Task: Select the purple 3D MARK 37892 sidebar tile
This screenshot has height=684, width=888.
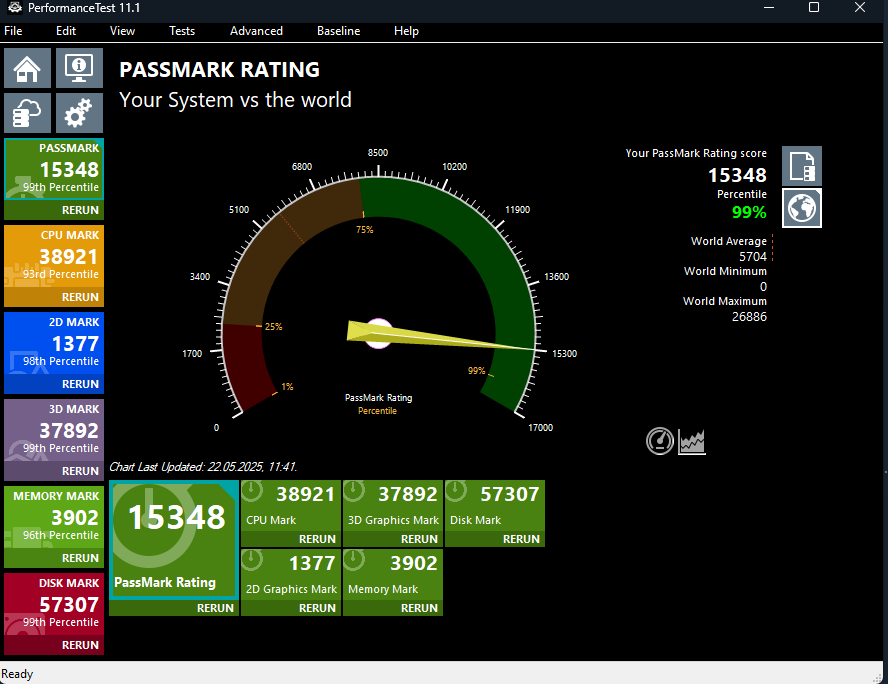Action: (54, 430)
